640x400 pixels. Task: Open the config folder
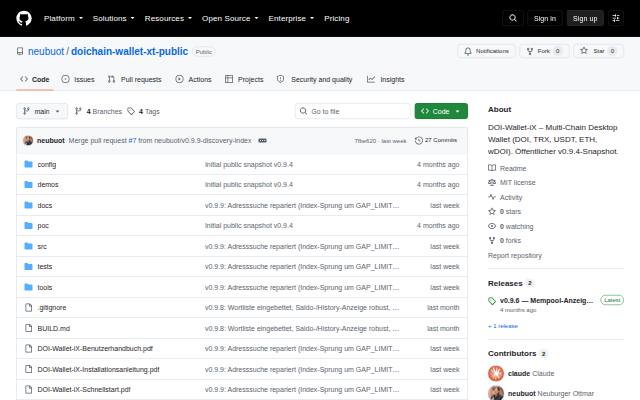[47, 164]
